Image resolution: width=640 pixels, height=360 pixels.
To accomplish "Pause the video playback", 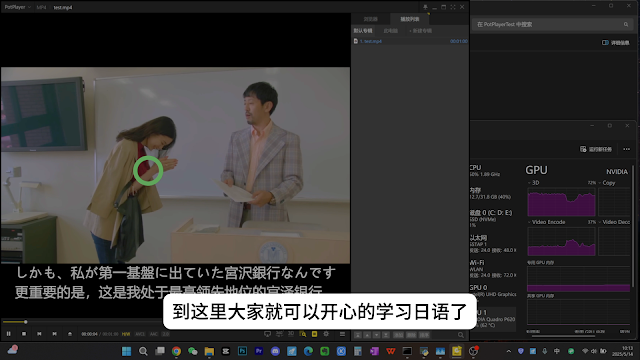I will pyautogui.click(x=9, y=334).
